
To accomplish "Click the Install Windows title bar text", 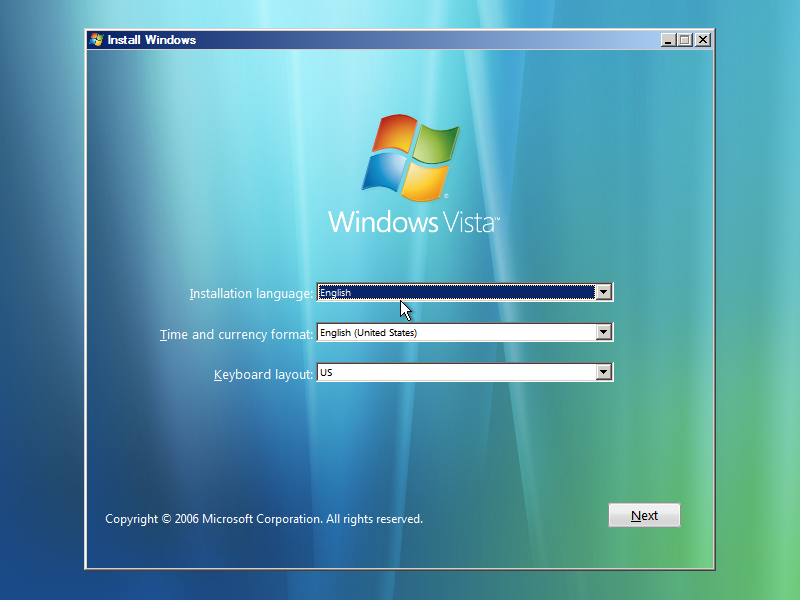I will pyautogui.click(x=150, y=40).
